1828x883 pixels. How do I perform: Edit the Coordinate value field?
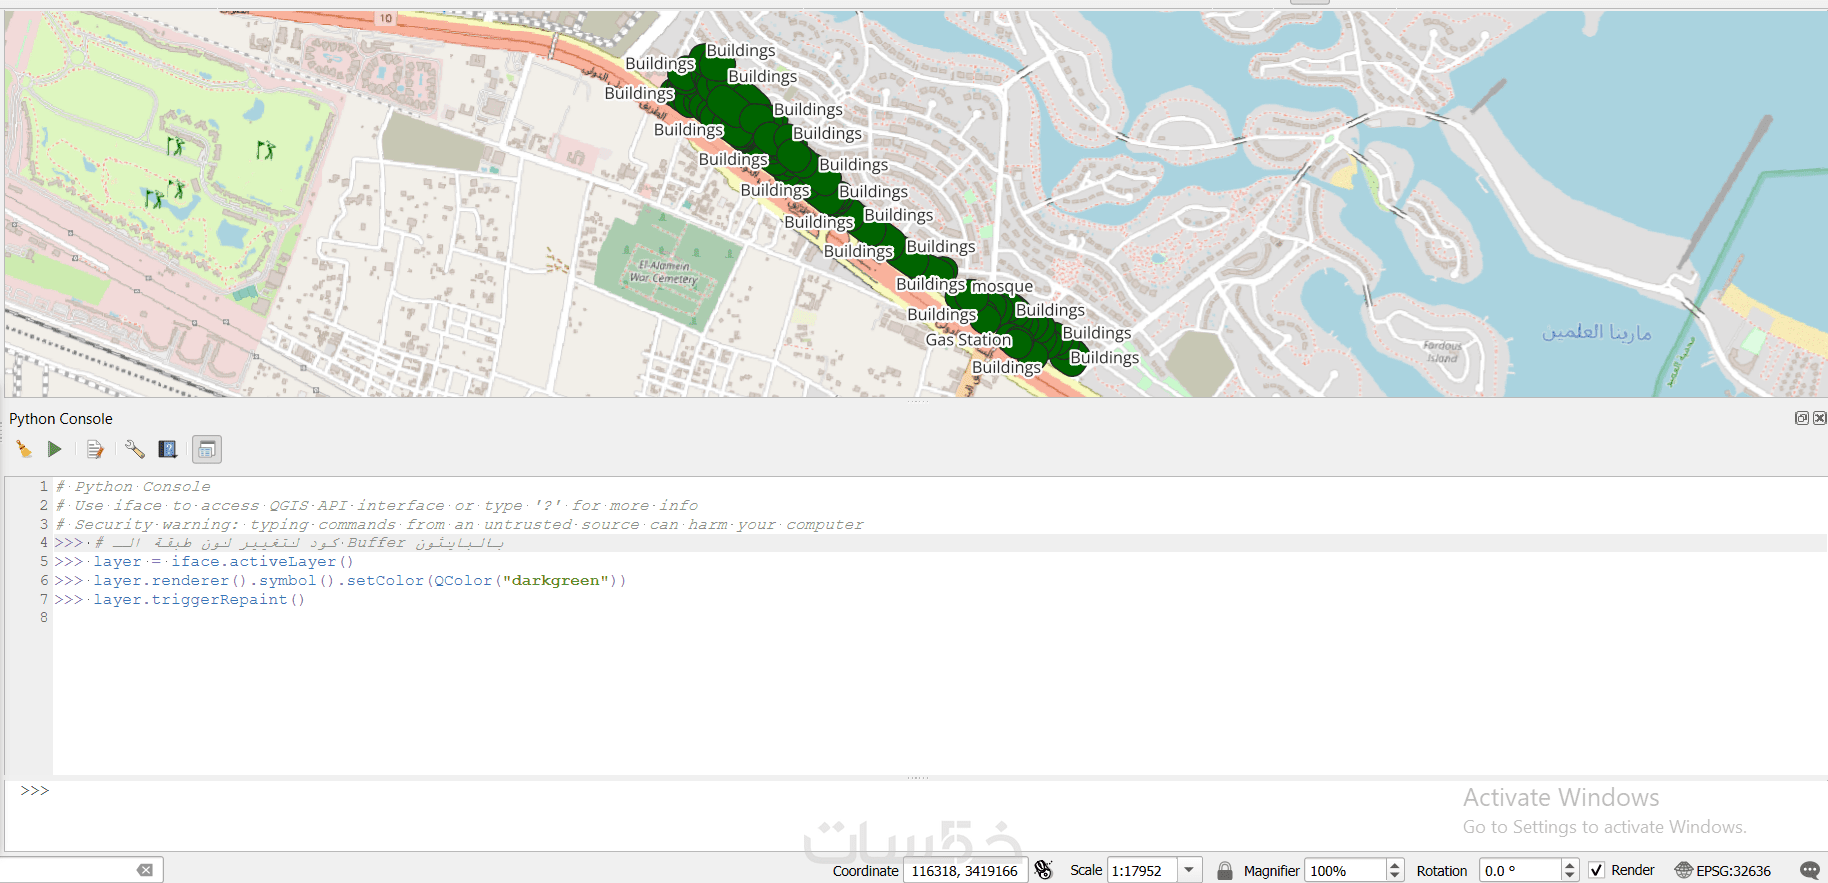(x=965, y=871)
